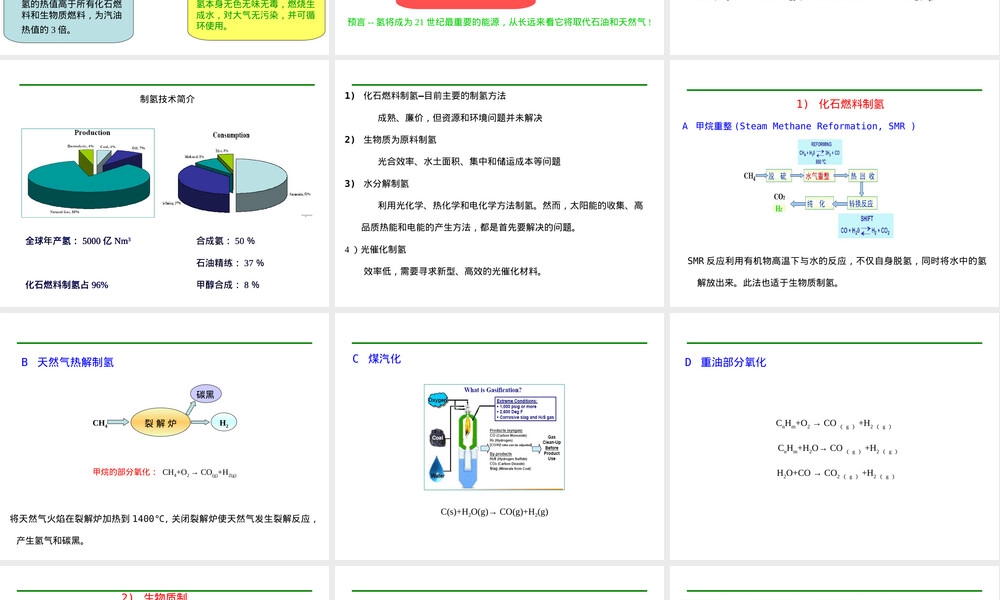Select the B 天然气热解制氢 slide
The image size is (1000, 600).
tap(165, 436)
